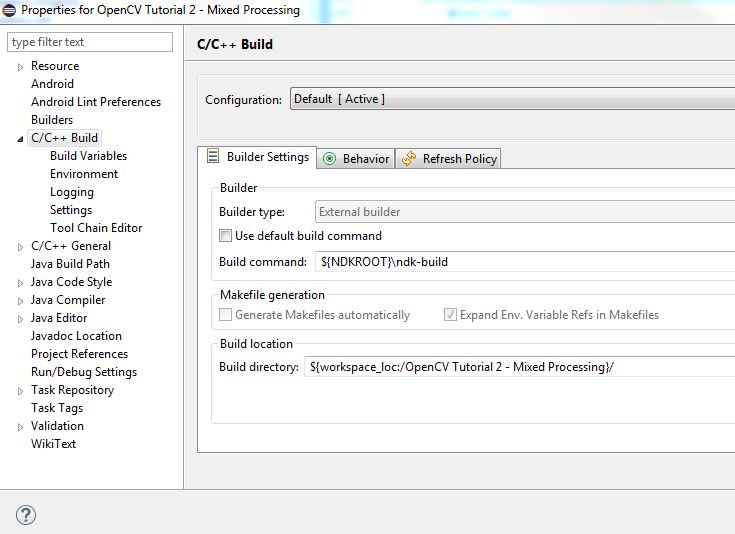
Task: Open the Tool Chain Editor page
Action: coord(96,228)
